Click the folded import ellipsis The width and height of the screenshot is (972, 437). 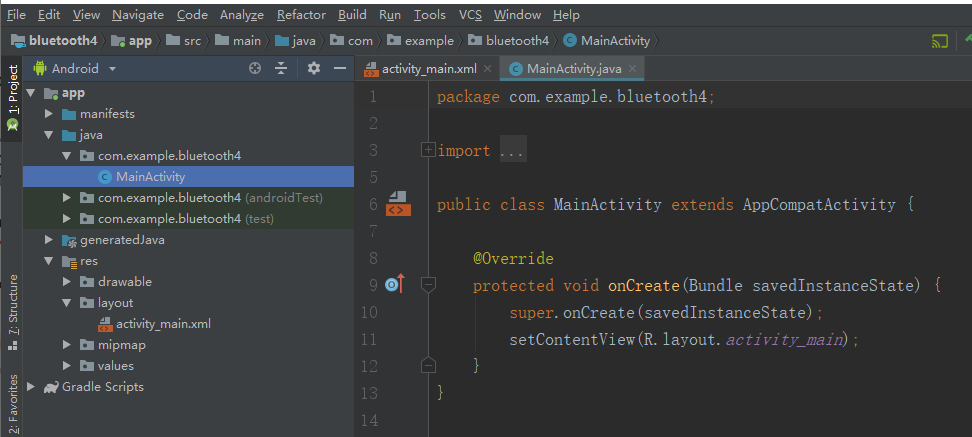click(513, 150)
